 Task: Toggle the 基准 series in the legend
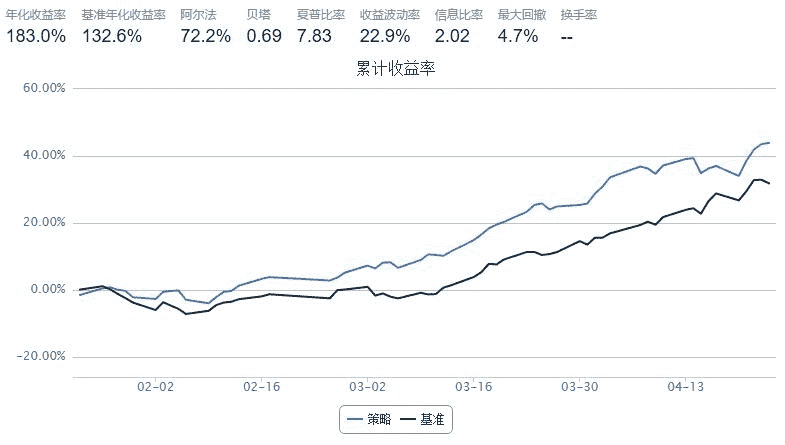pyautogui.click(x=424, y=420)
